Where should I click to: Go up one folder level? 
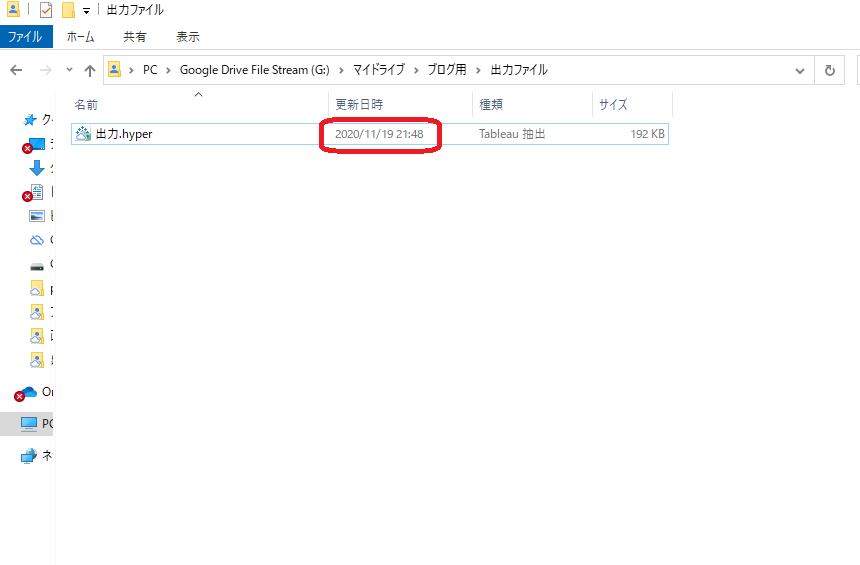pos(90,70)
